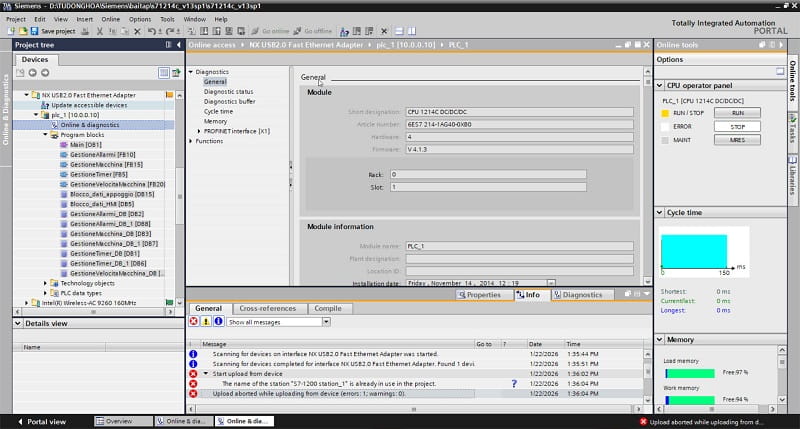
Task: Open the Show all messages dropdown
Action: click(x=326, y=322)
